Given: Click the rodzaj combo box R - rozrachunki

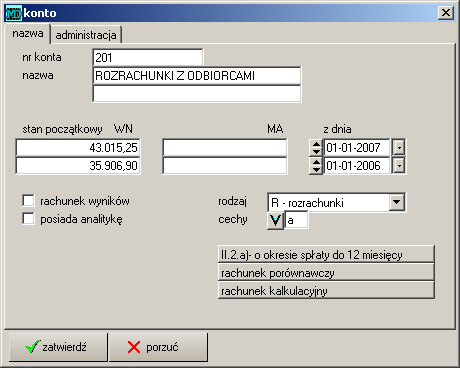Looking at the screenshot, I should click(336, 202).
